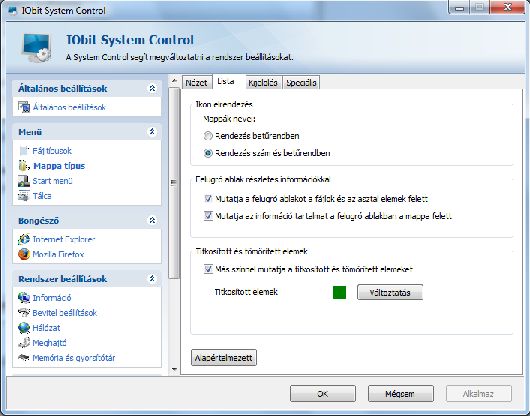Open the Mozilla Firefox icon in sidebar
This screenshot has width=530, height=416.
tap(24, 254)
